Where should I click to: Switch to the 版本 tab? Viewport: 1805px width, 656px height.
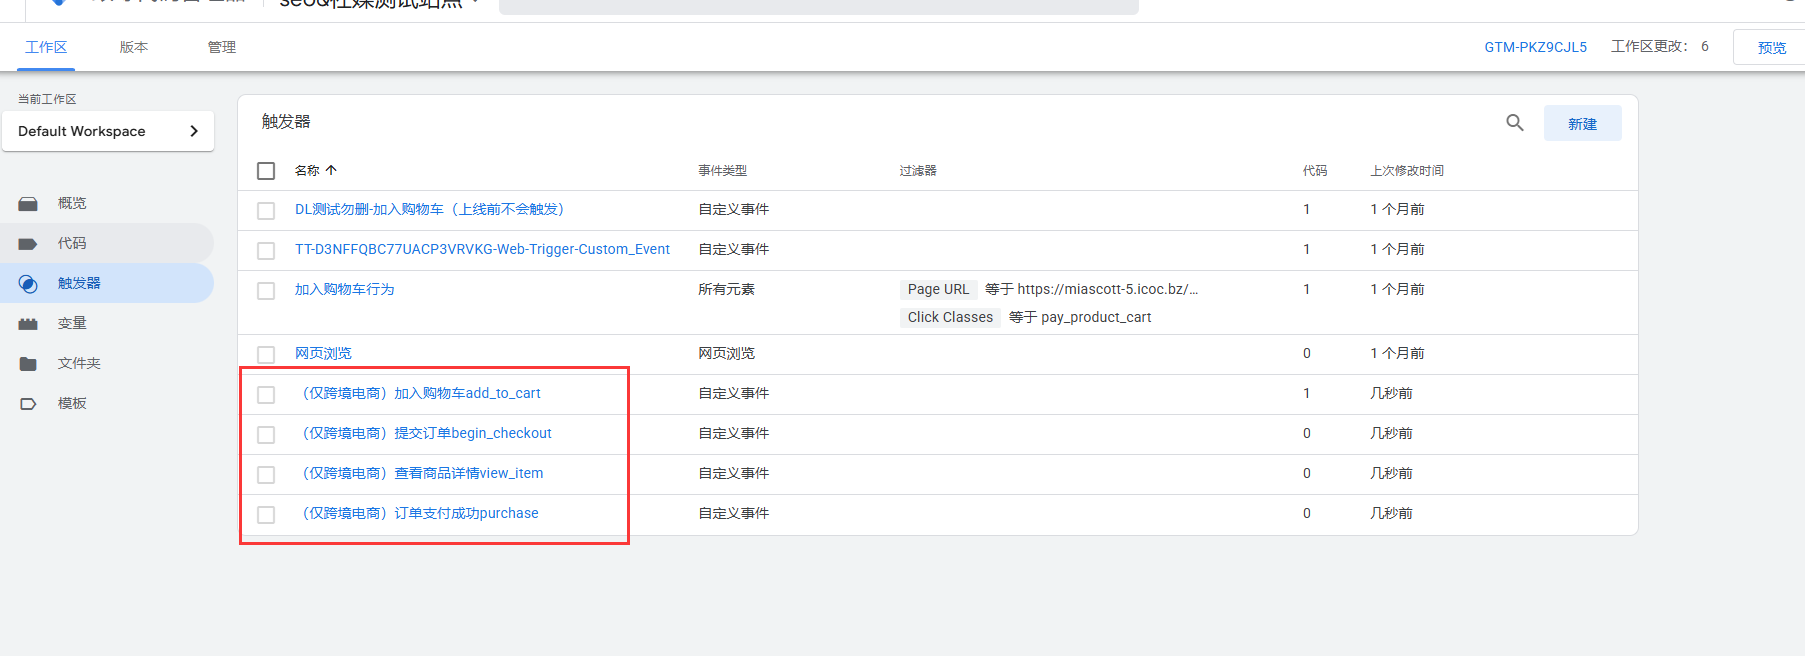133,47
